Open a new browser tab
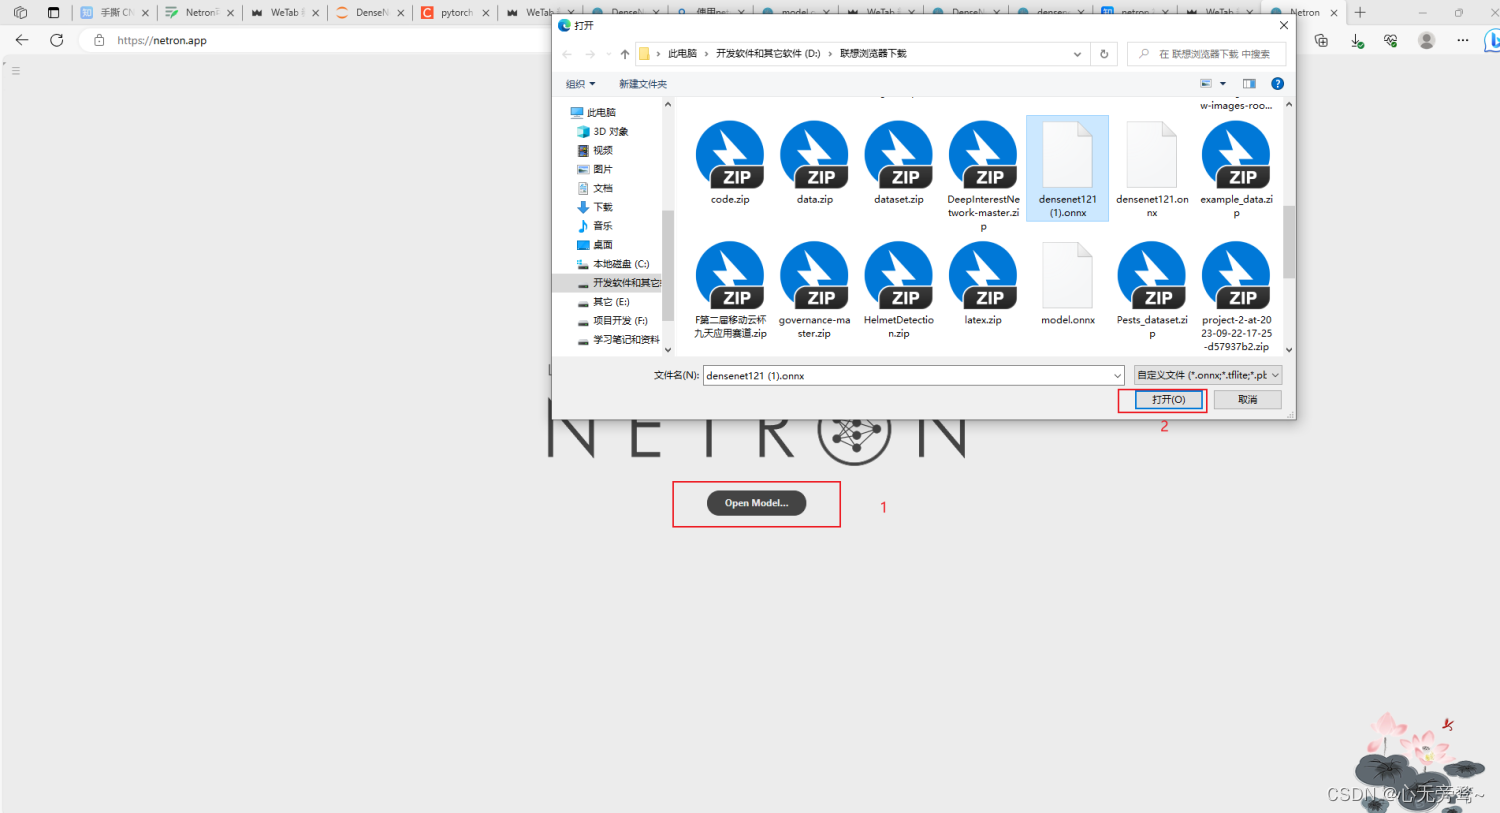The height and width of the screenshot is (813, 1500). click(1360, 13)
